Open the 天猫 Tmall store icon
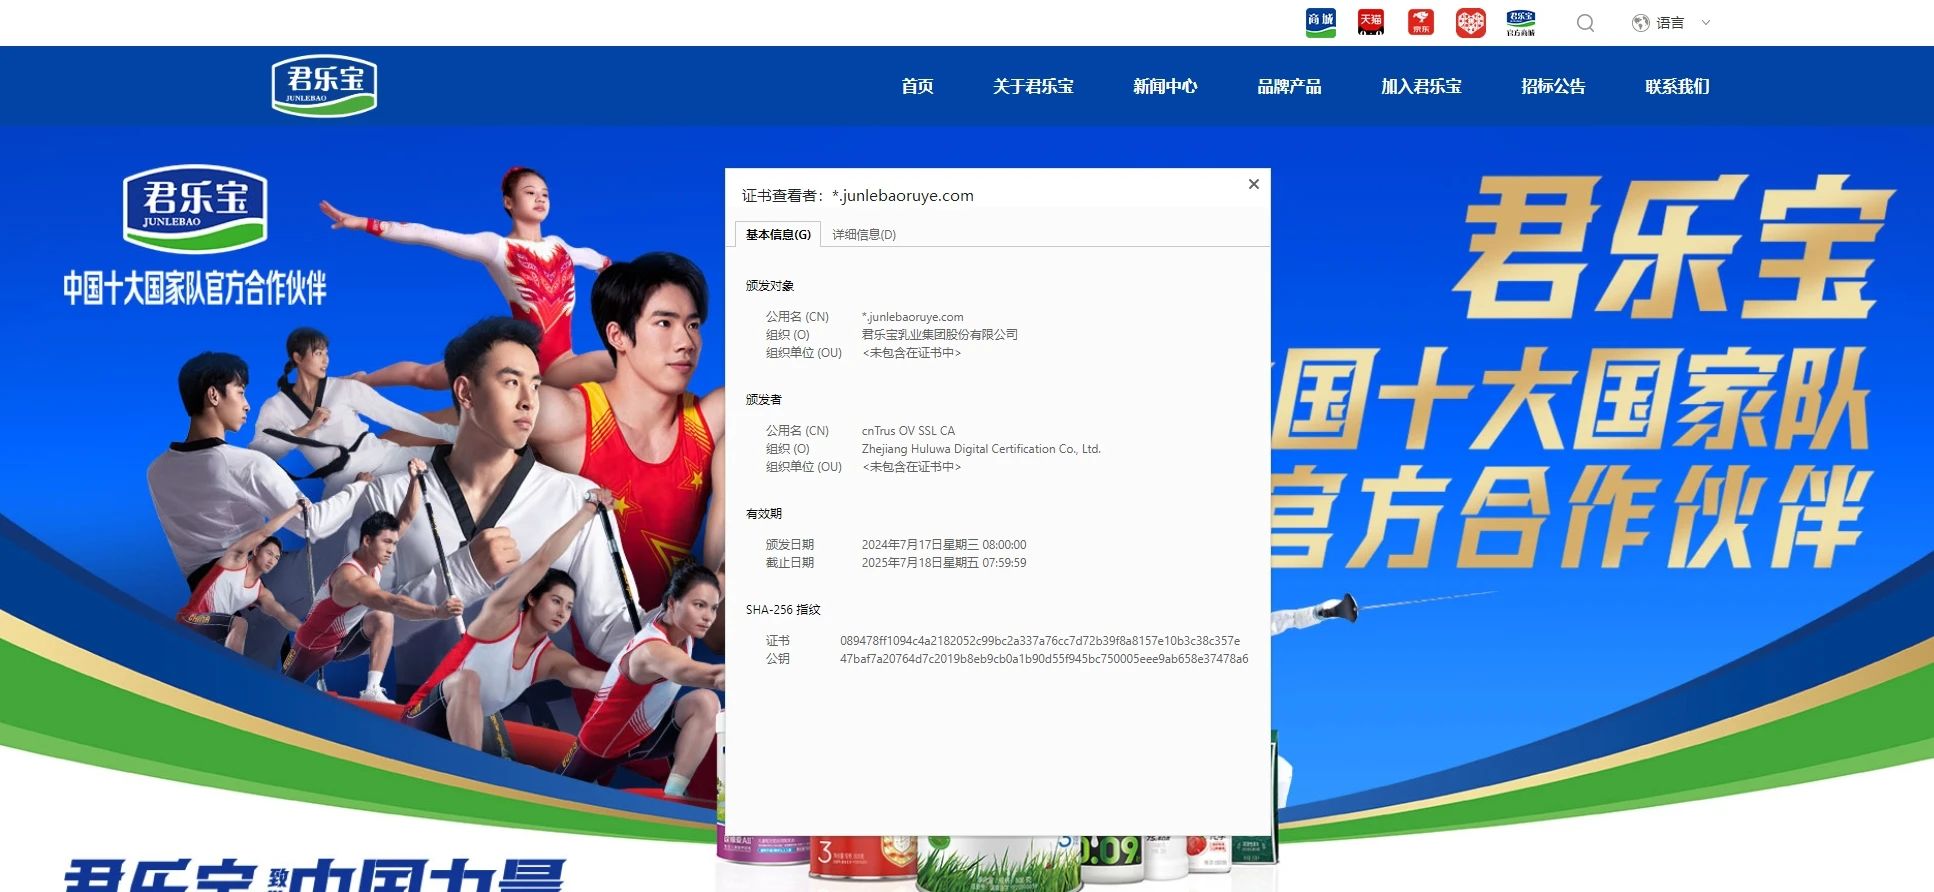1934x892 pixels. (1371, 23)
